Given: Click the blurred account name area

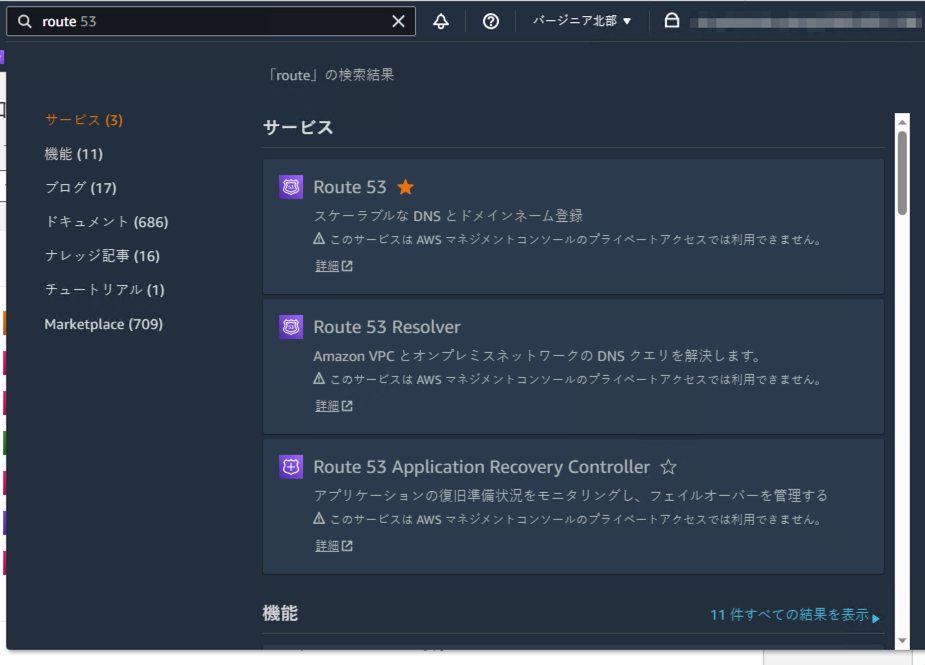Looking at the screenshot, I should tap(805, 22).
